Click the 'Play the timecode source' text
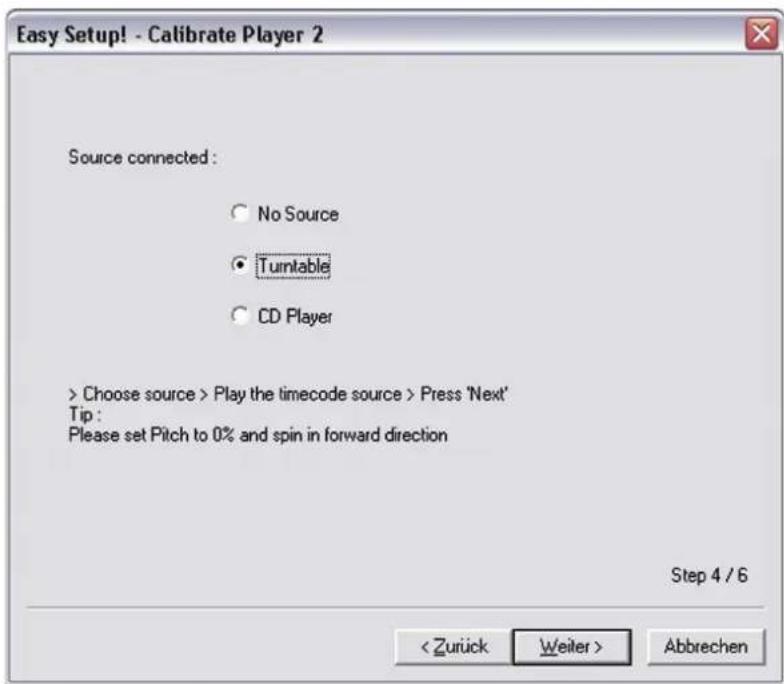 [308, 394]
